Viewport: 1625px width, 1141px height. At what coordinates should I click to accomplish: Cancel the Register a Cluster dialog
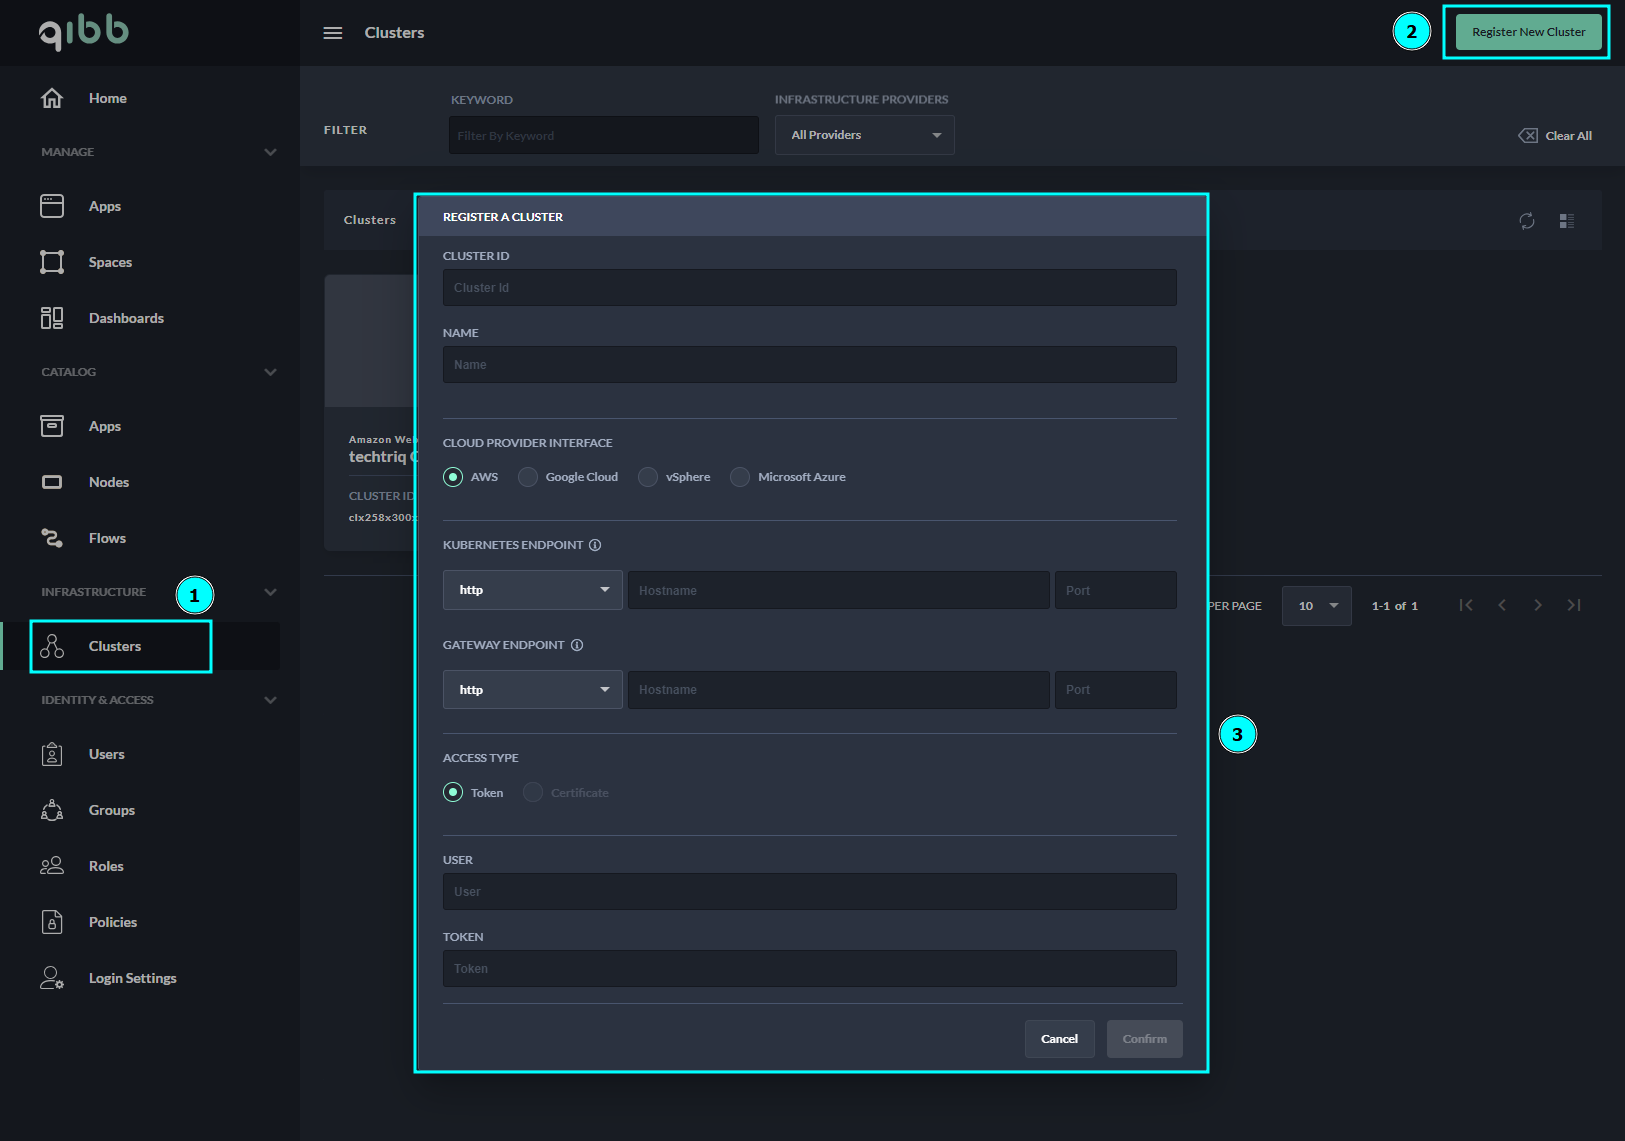click(1059, 1039)
